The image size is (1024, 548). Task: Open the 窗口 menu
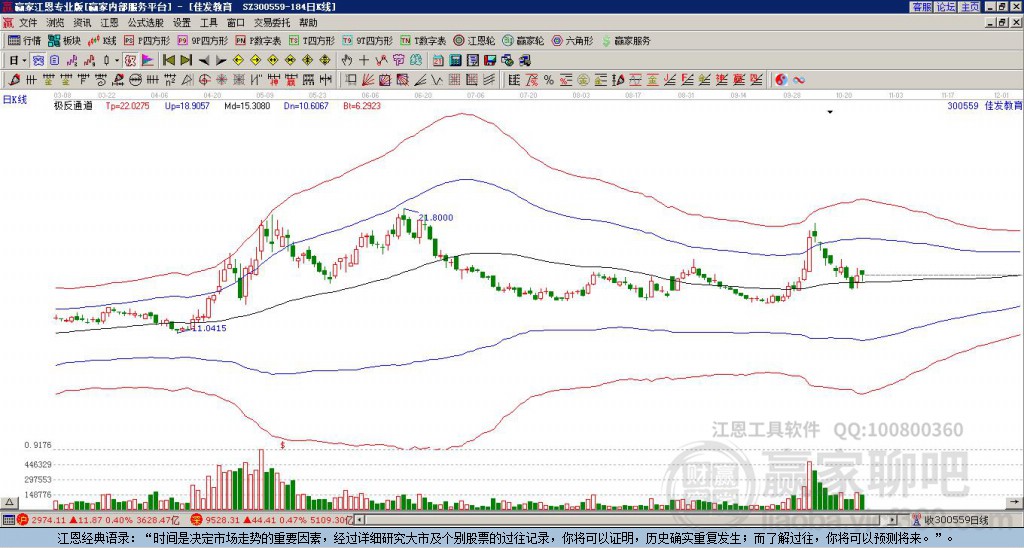click(x=236, y=23)
